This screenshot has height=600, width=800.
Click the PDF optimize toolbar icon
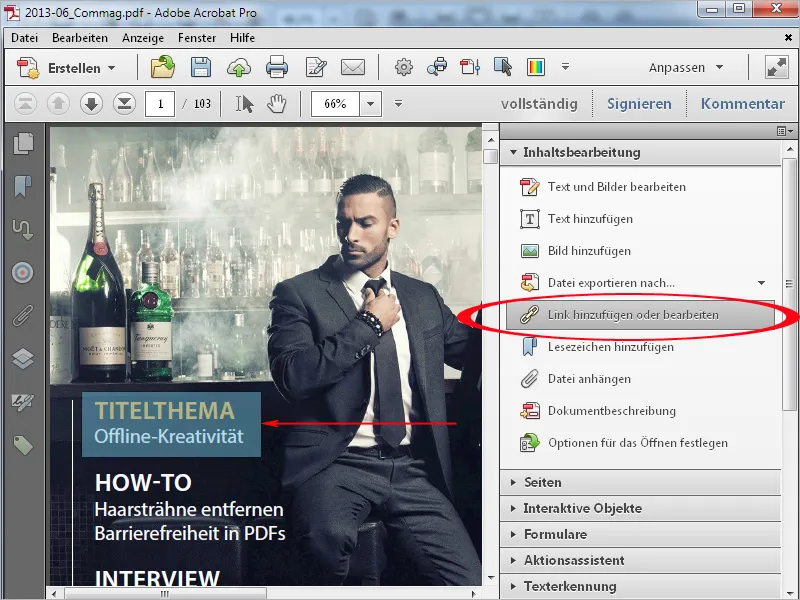tap(470, 67)
